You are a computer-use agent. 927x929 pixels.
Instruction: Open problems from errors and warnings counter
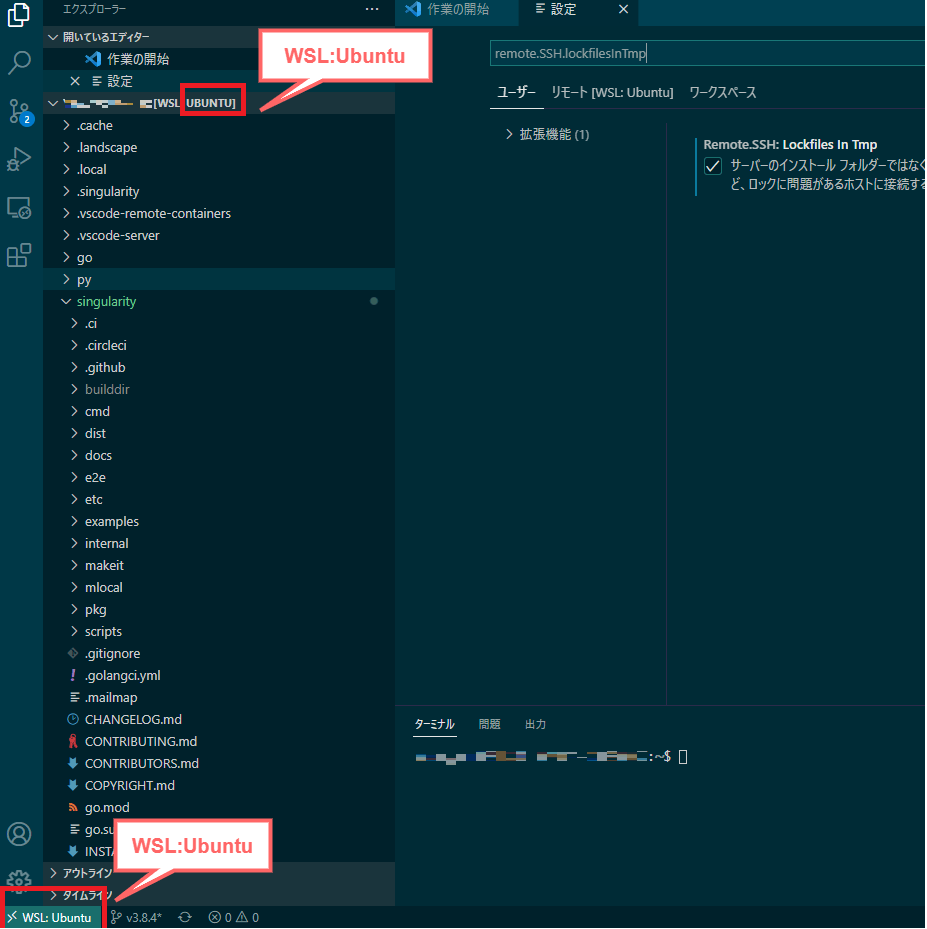233,918
